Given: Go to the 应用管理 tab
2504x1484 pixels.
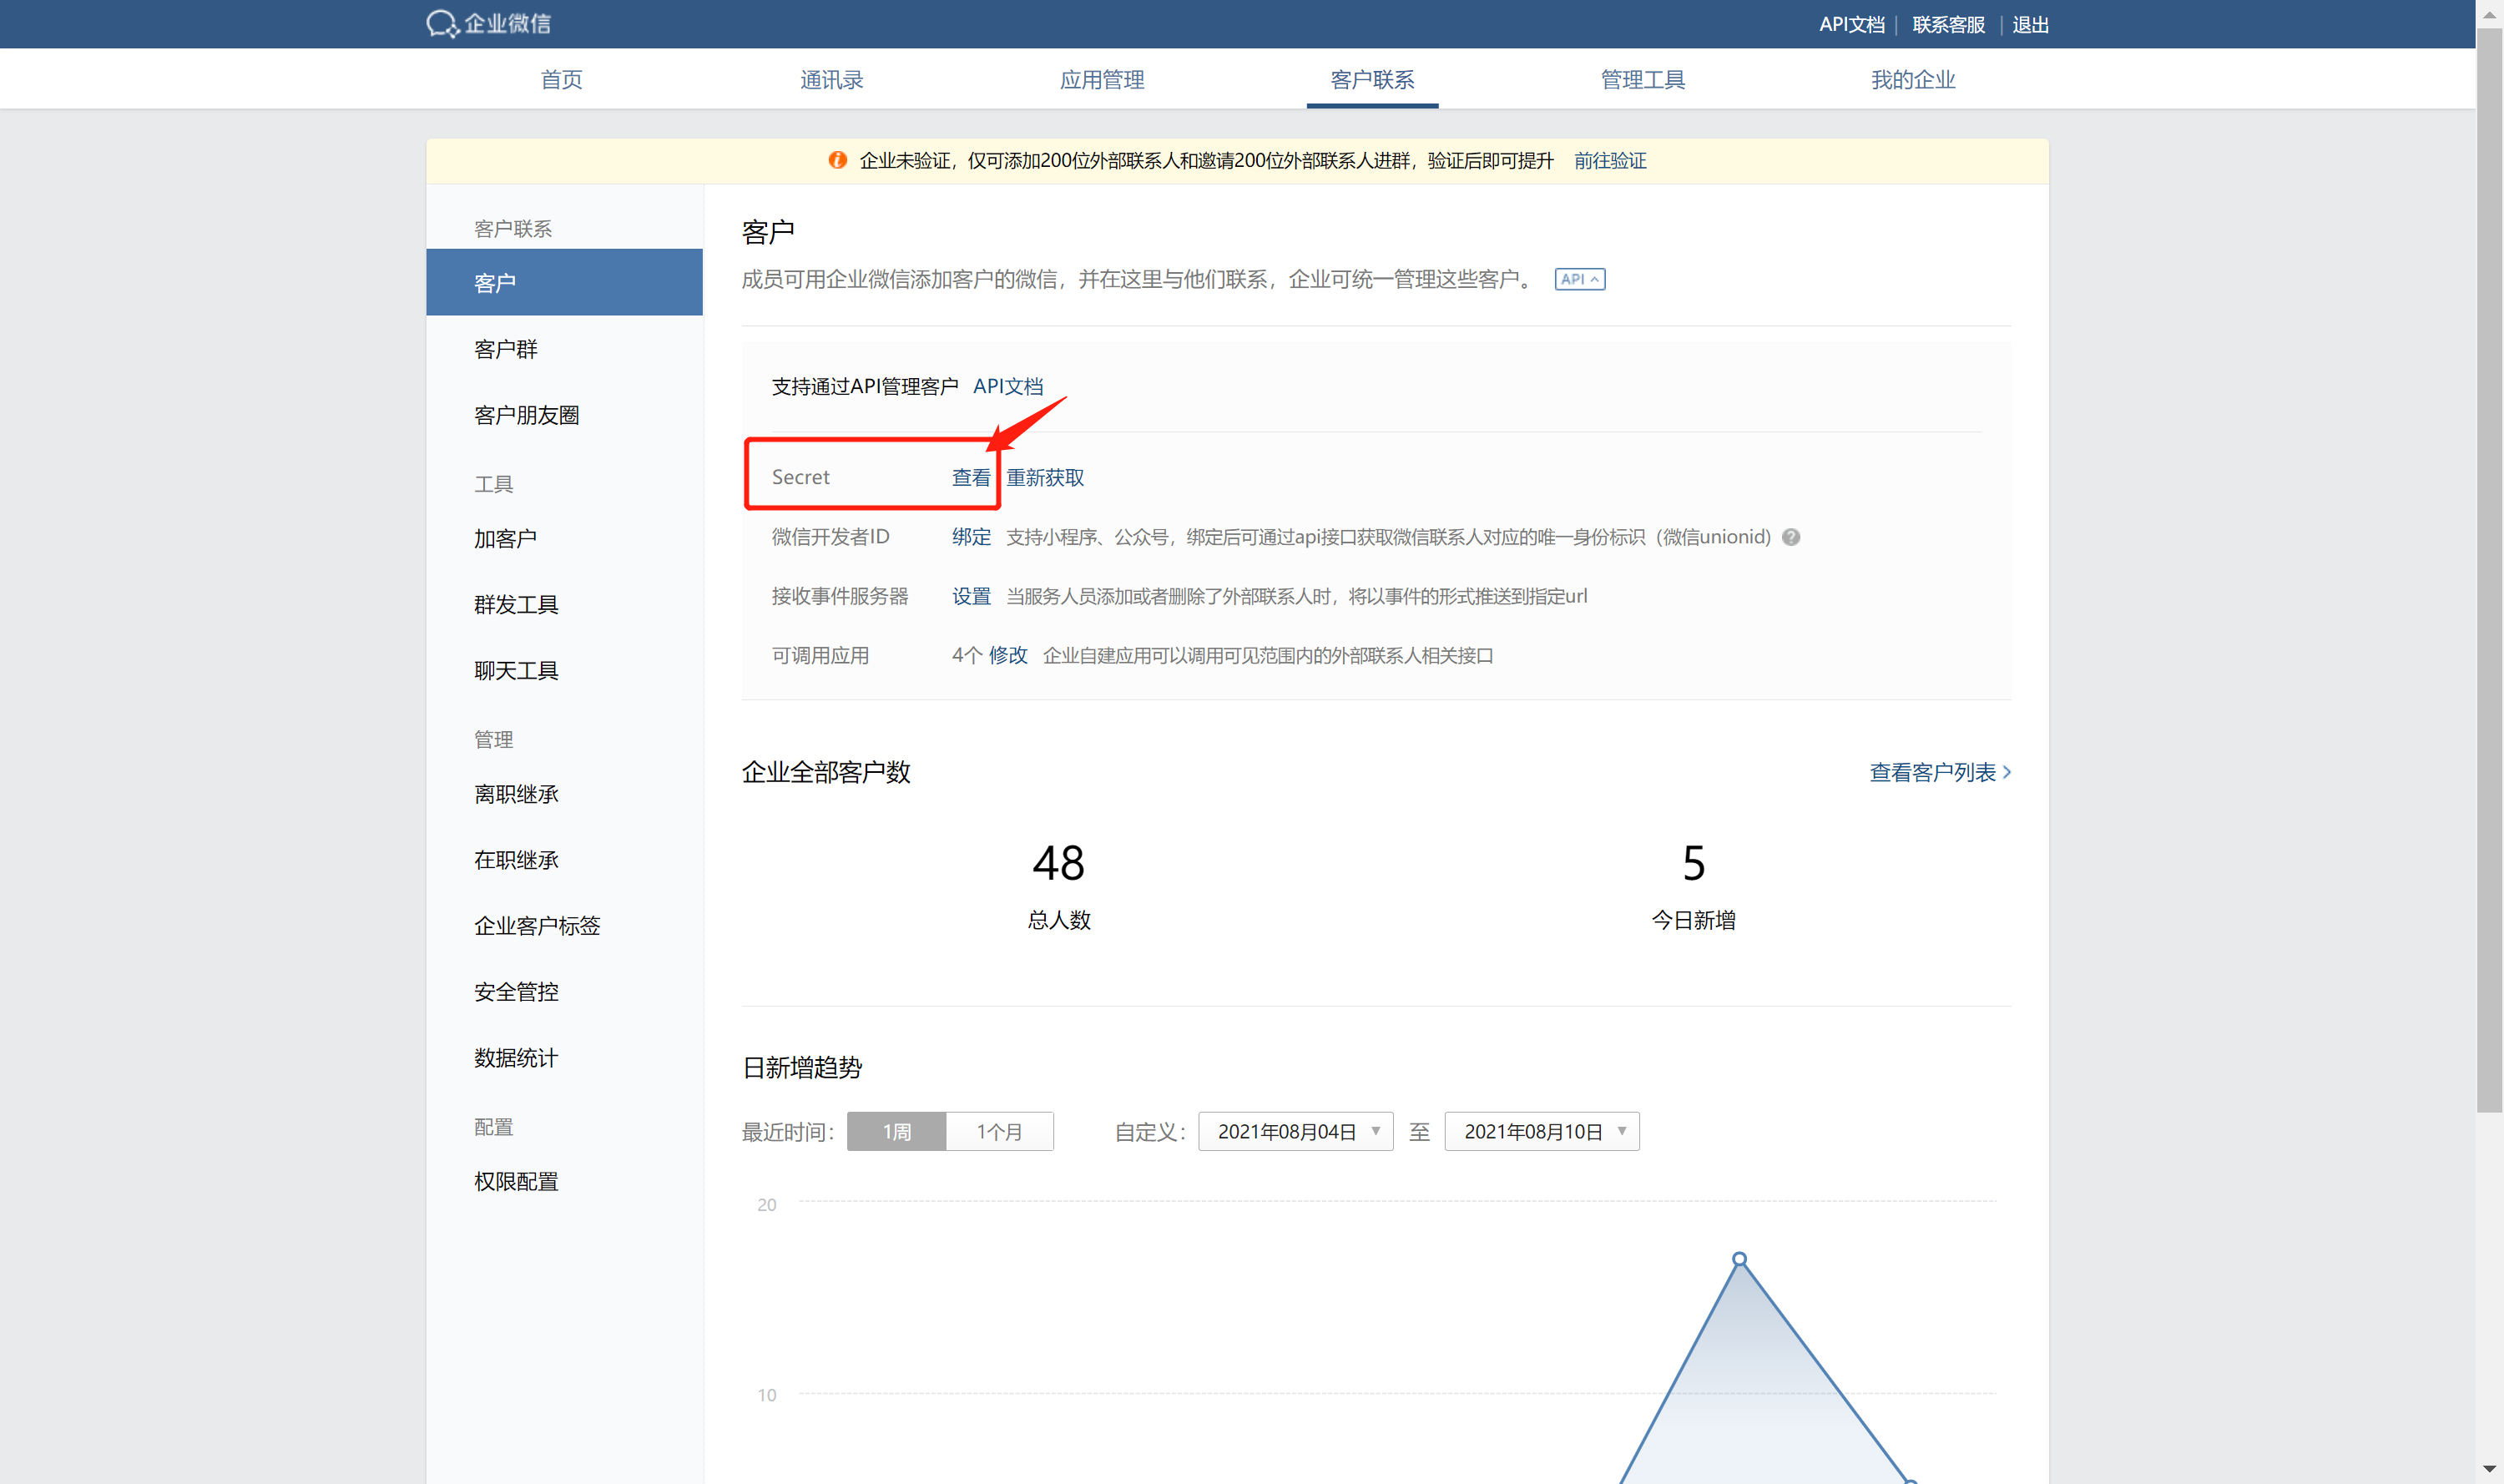Looking at the screenshot, I should coord(1102,79).
